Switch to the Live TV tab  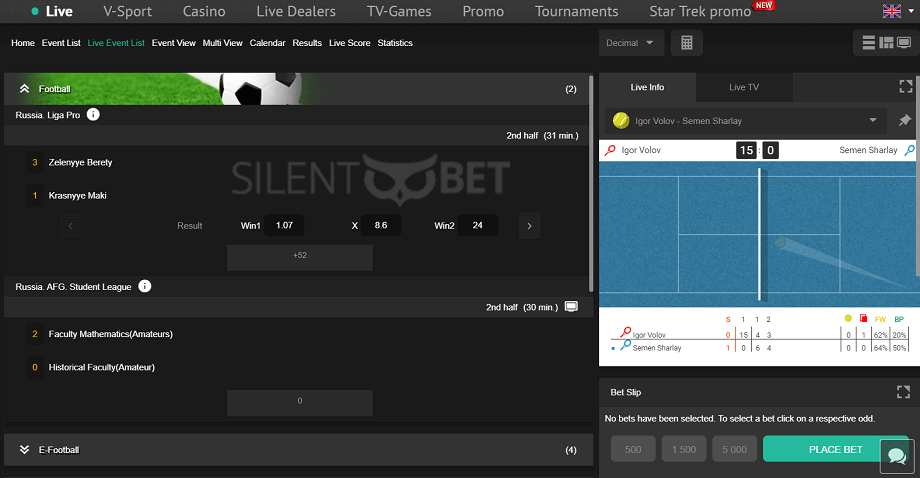744,87
